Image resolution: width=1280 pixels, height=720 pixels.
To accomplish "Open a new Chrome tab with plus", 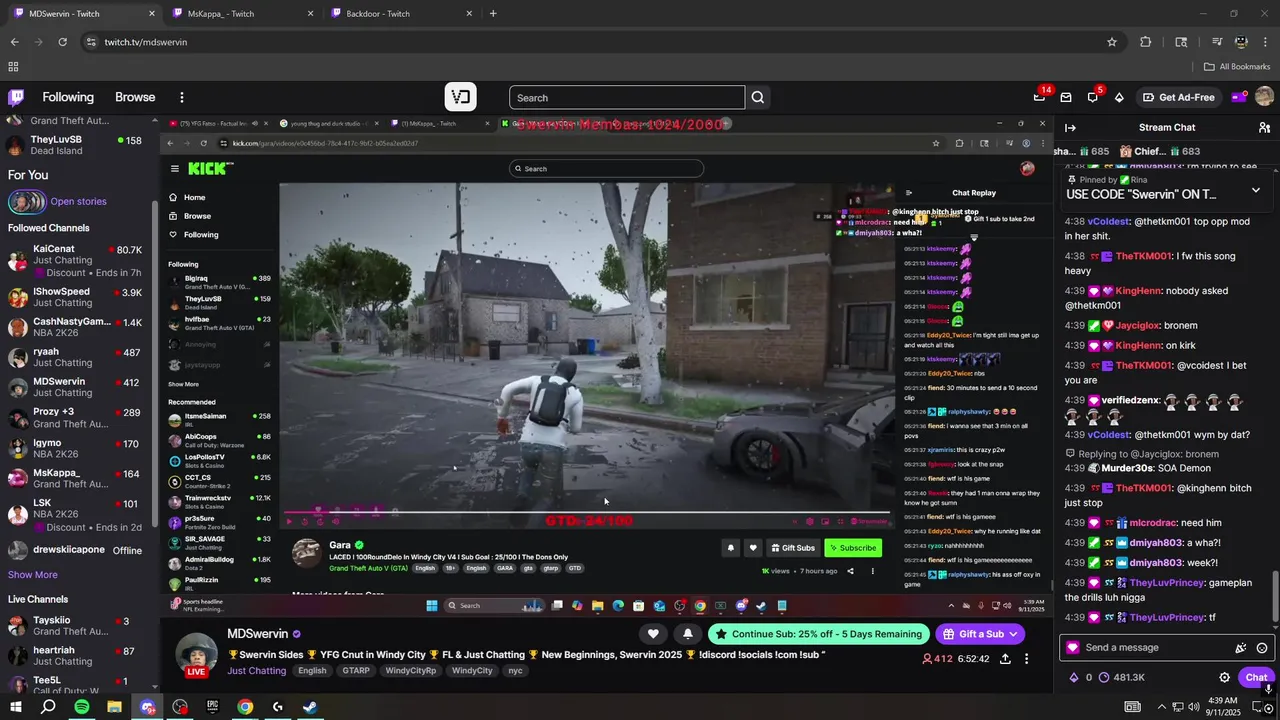I will [x=493, y=14].
